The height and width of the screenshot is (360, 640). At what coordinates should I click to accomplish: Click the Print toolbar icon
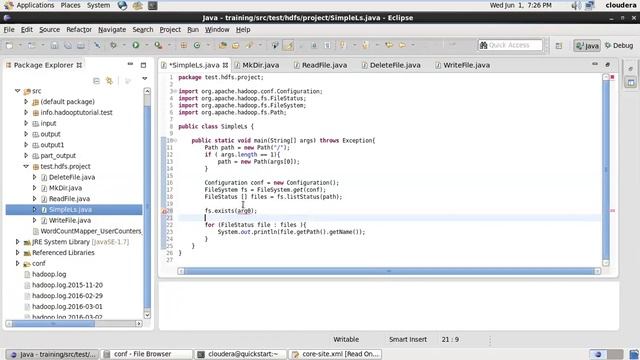click(x=81, y=45)
